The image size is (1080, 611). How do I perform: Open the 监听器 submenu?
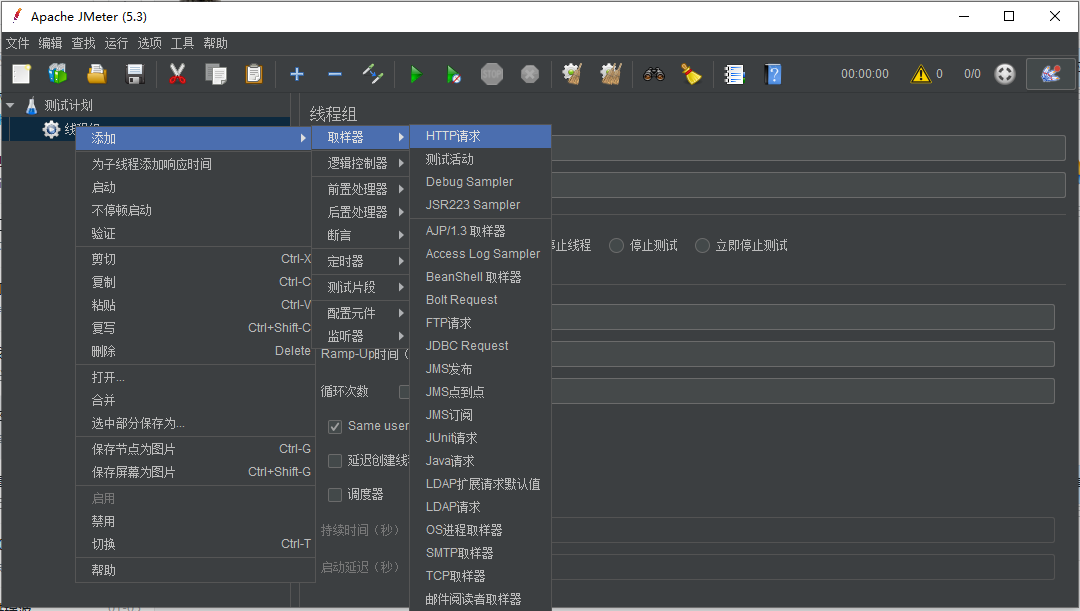pyautogui.click(x=360, y=336)
